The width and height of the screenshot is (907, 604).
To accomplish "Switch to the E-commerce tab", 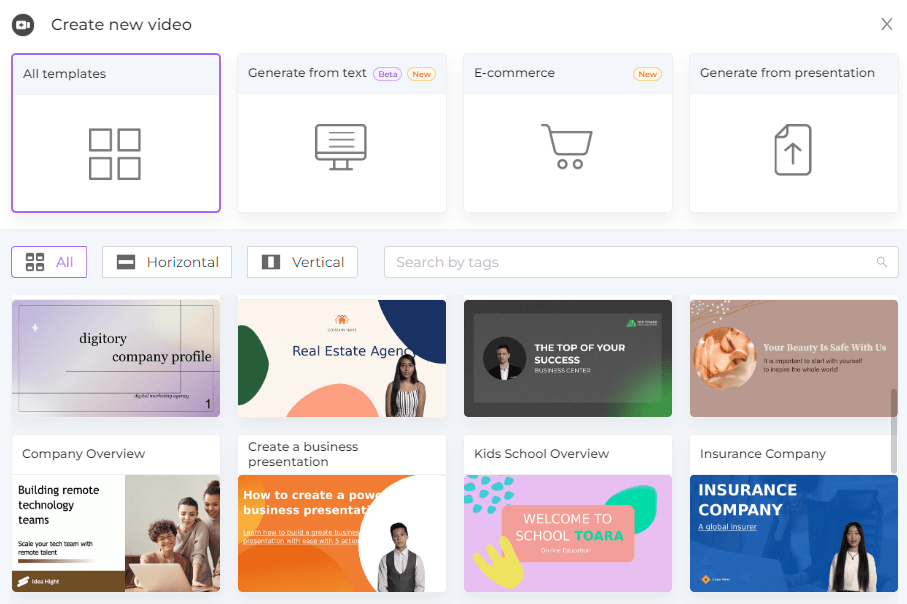I will click(567, 130).
